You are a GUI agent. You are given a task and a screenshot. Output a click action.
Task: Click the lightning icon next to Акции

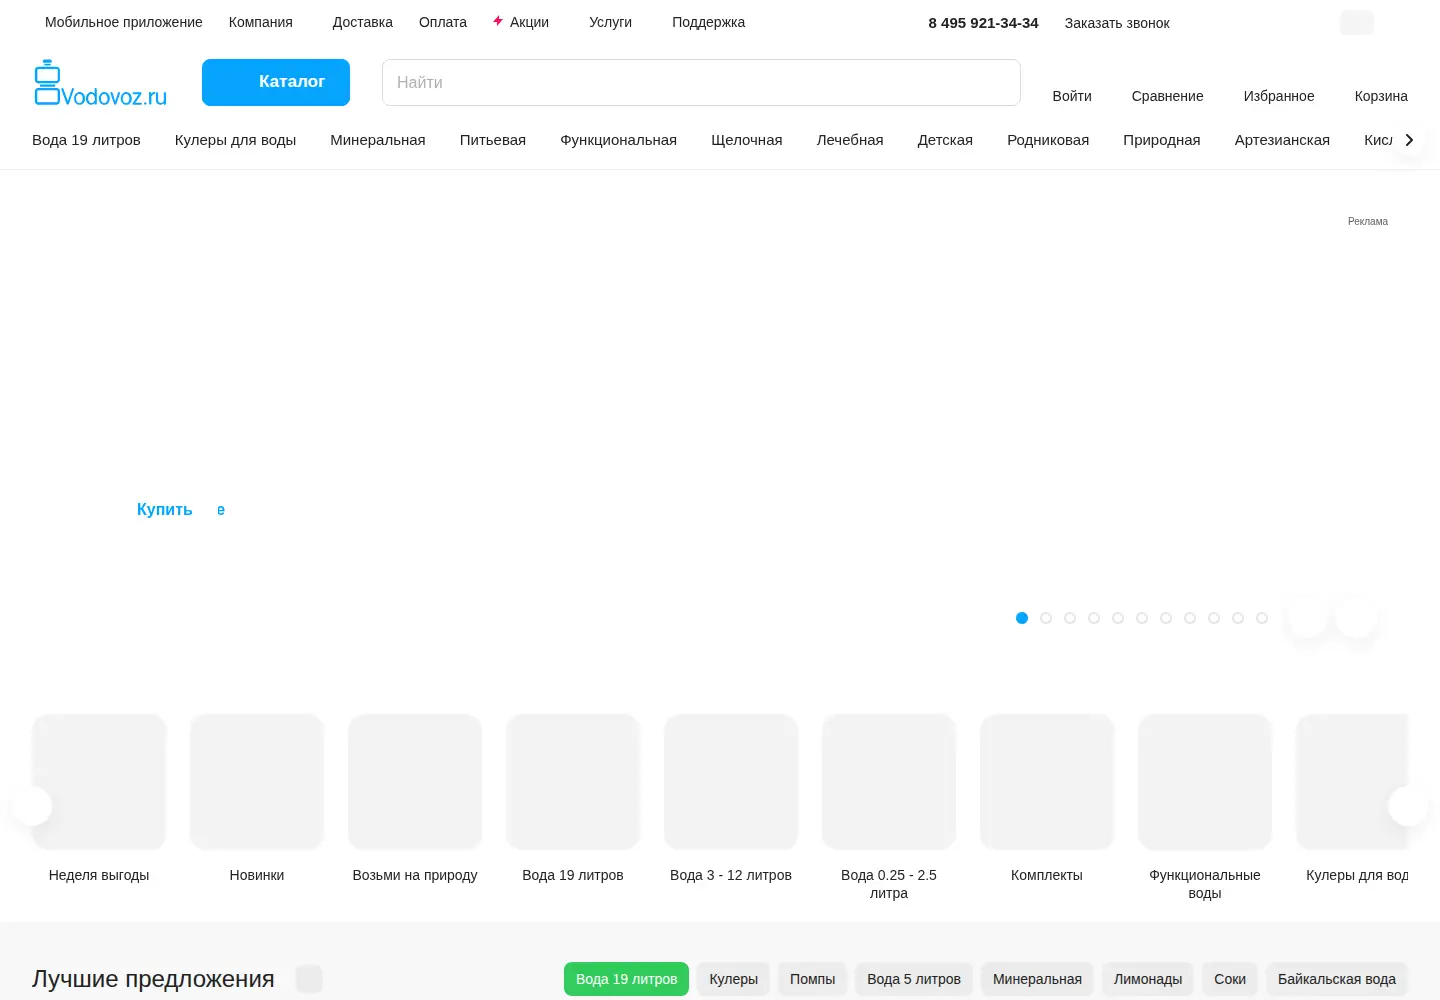[498, 21]
